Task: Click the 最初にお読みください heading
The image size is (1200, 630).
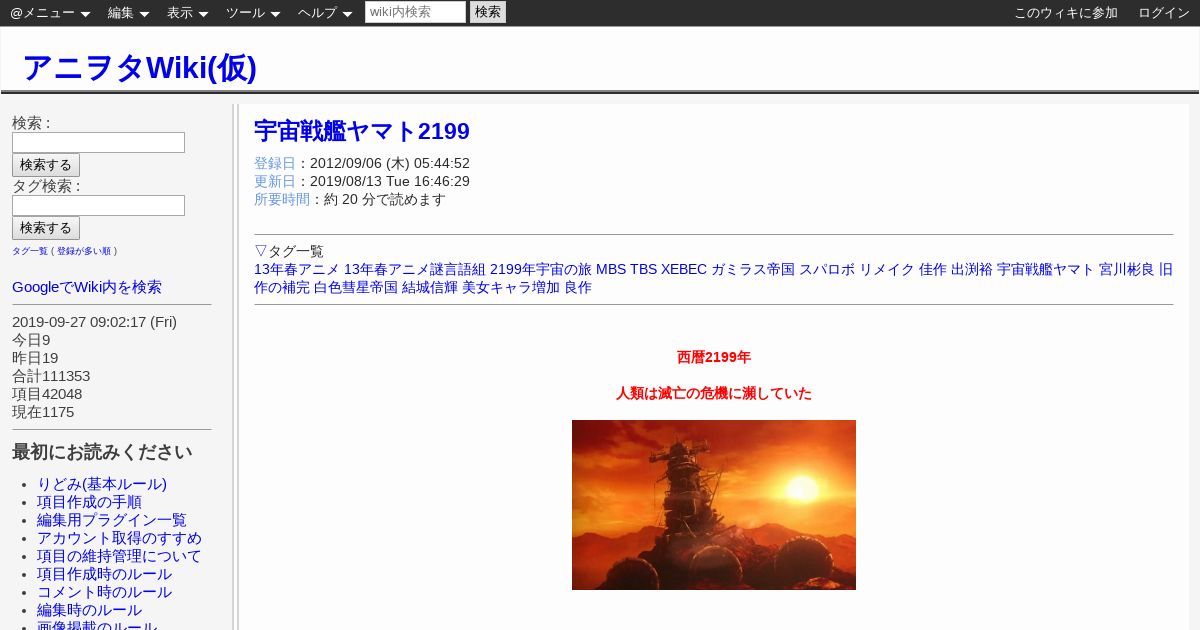Action: coord(102,452)
